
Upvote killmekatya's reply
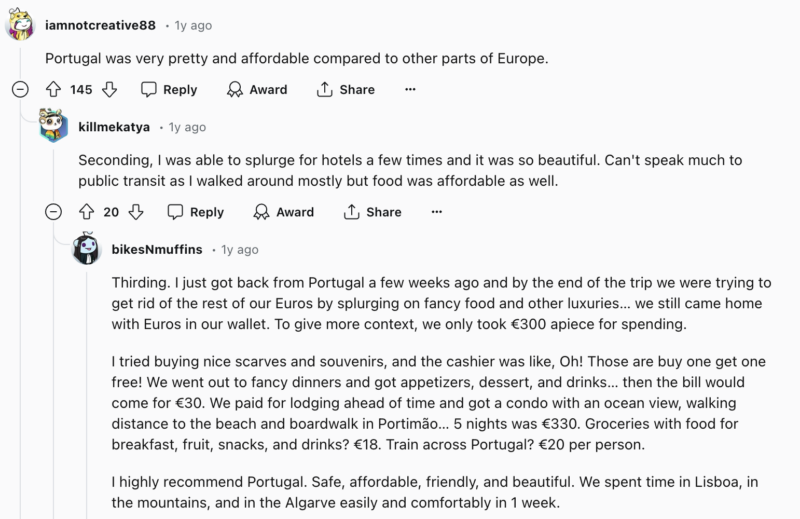coord(86,212)
